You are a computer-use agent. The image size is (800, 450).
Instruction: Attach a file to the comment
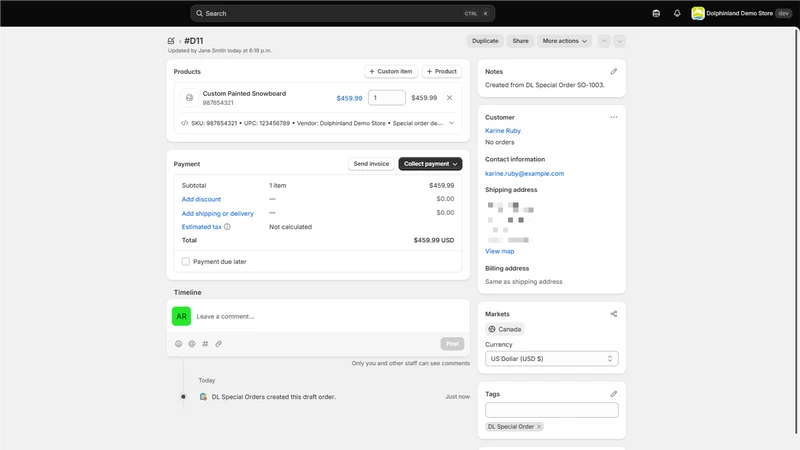point(218,344)
